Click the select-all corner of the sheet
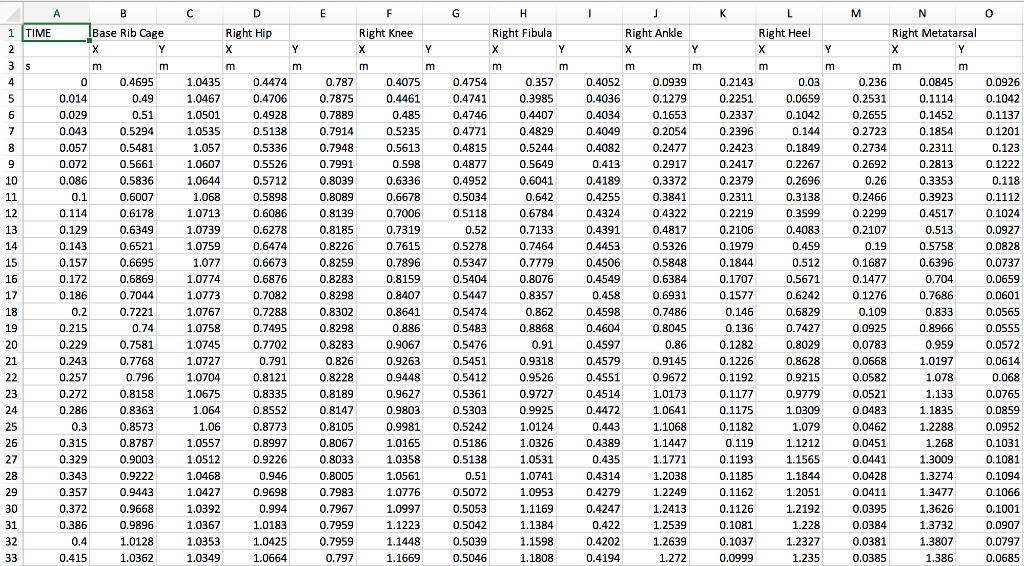Viewport: 1024px width, 566px height. click(x=11, y=12)
